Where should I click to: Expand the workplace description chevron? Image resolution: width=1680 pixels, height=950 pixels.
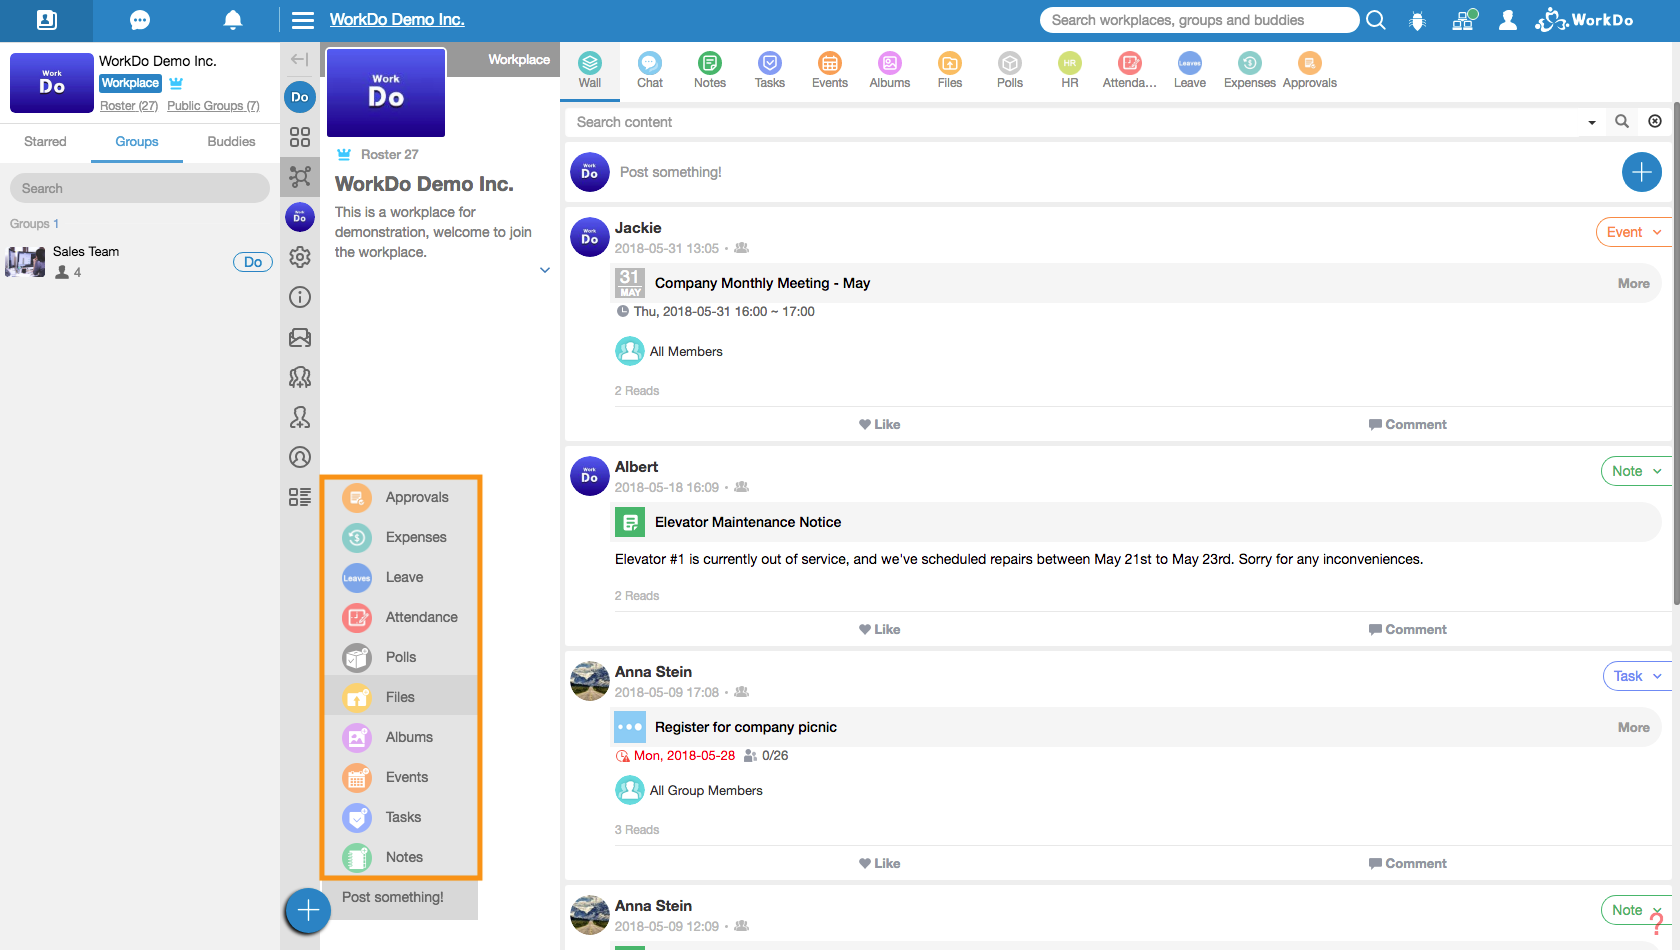point(545,270)
